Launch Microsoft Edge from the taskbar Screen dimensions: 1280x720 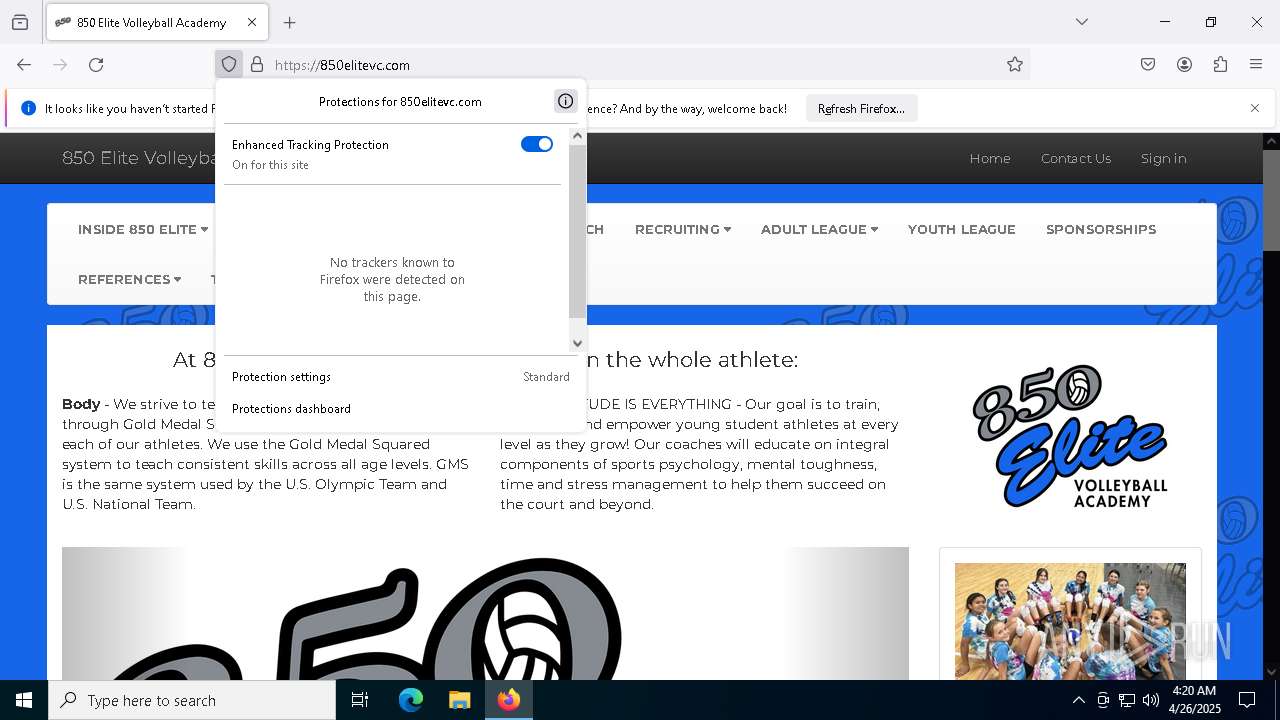pos(411,700)
